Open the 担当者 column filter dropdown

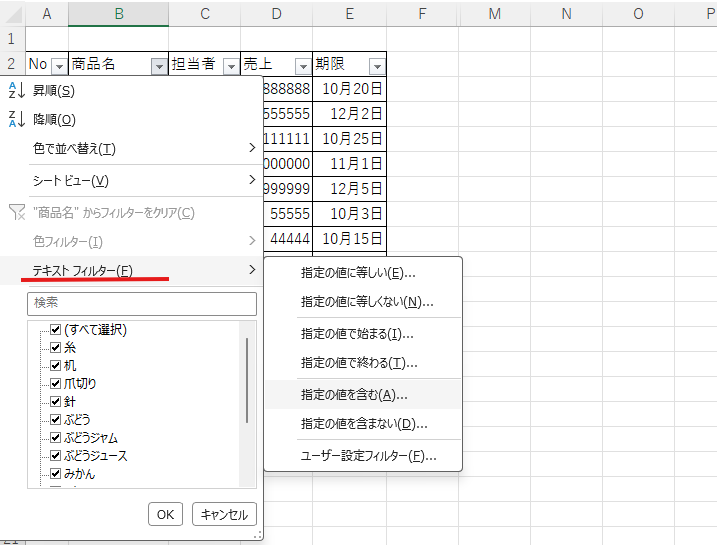[231, 67]
